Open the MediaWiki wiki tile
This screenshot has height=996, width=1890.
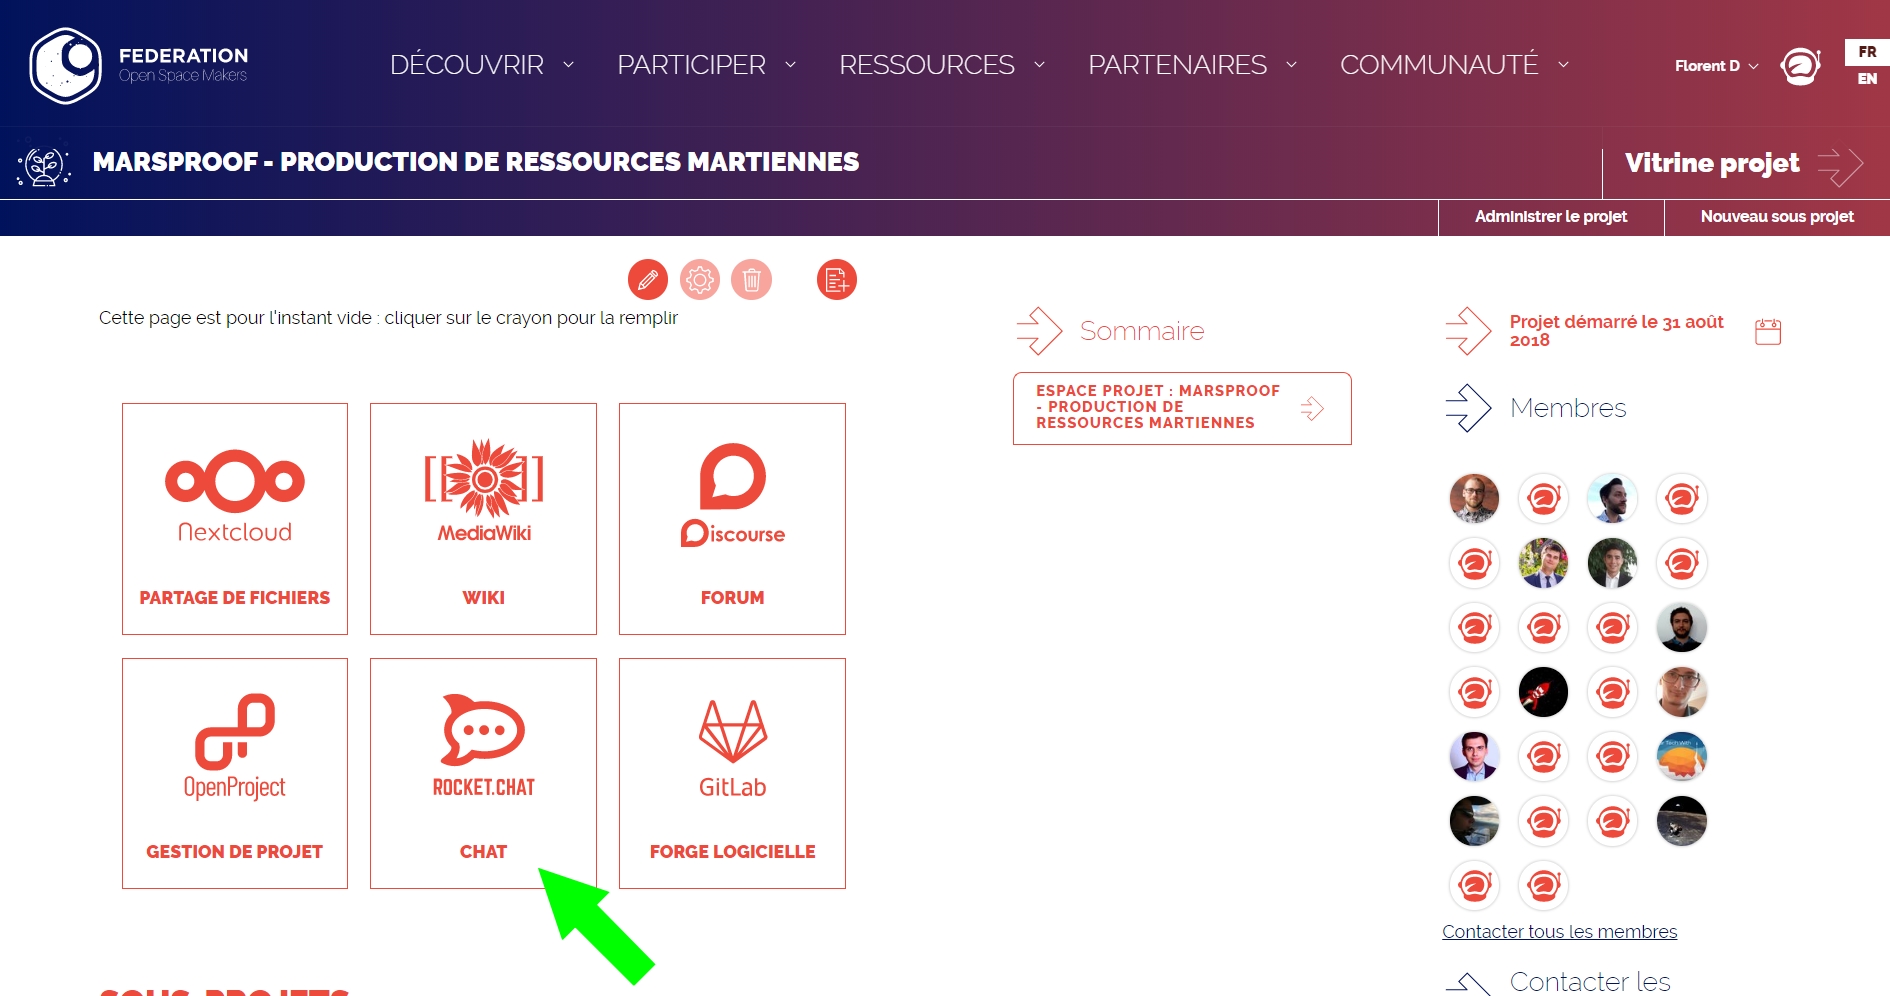483,518
